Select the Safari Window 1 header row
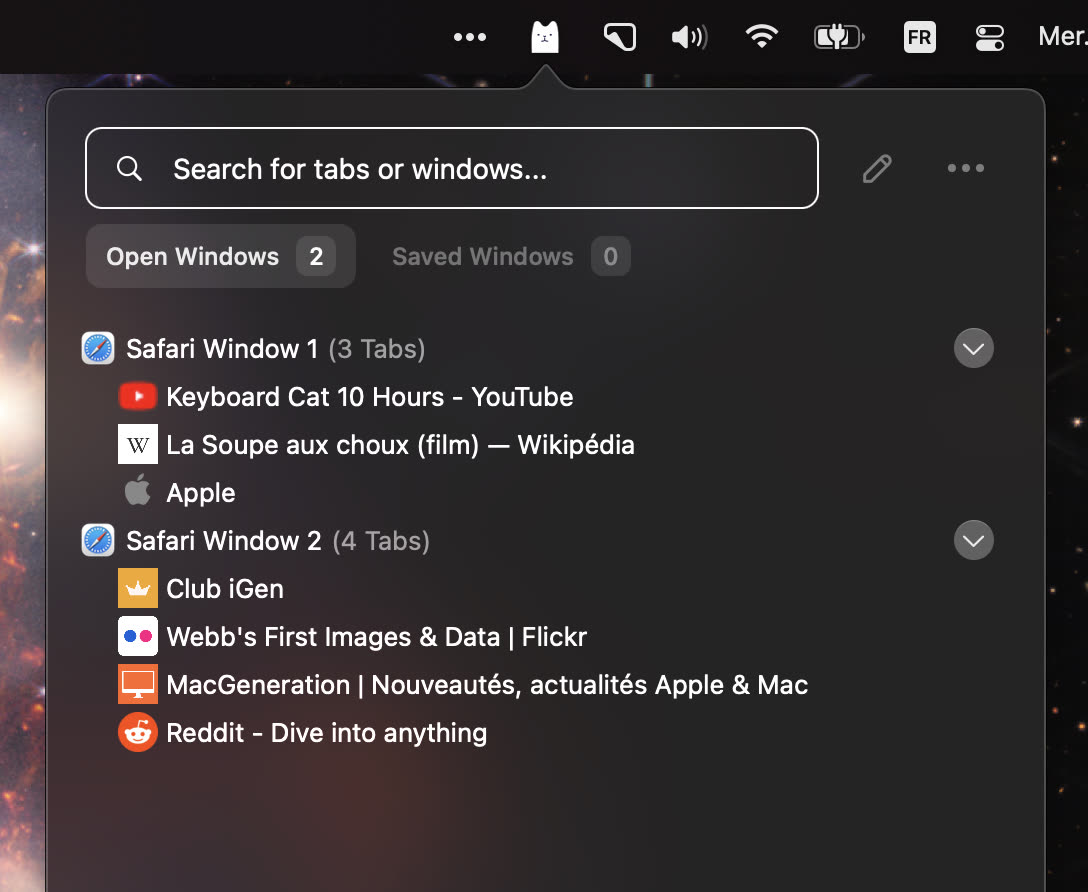 [x=538, y=348]
